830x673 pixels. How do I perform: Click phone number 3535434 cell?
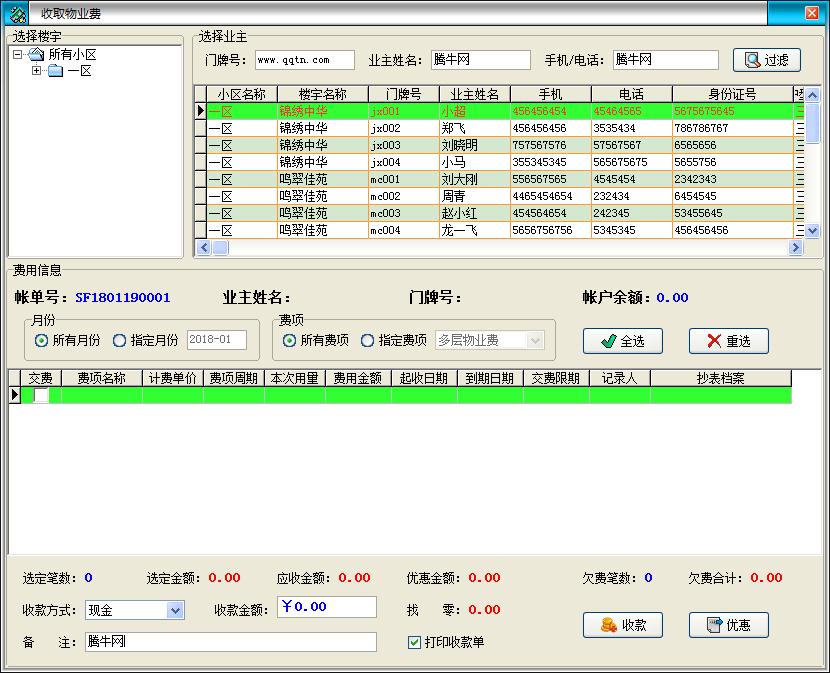631,128
